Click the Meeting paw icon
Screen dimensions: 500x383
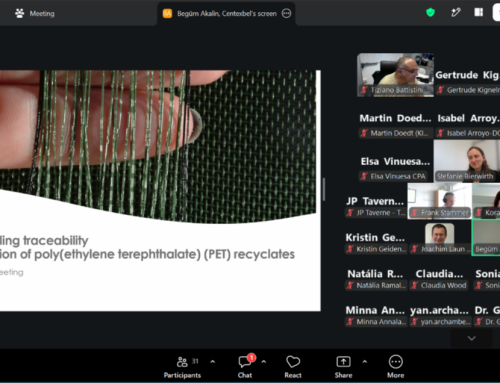tap(19, 13)
